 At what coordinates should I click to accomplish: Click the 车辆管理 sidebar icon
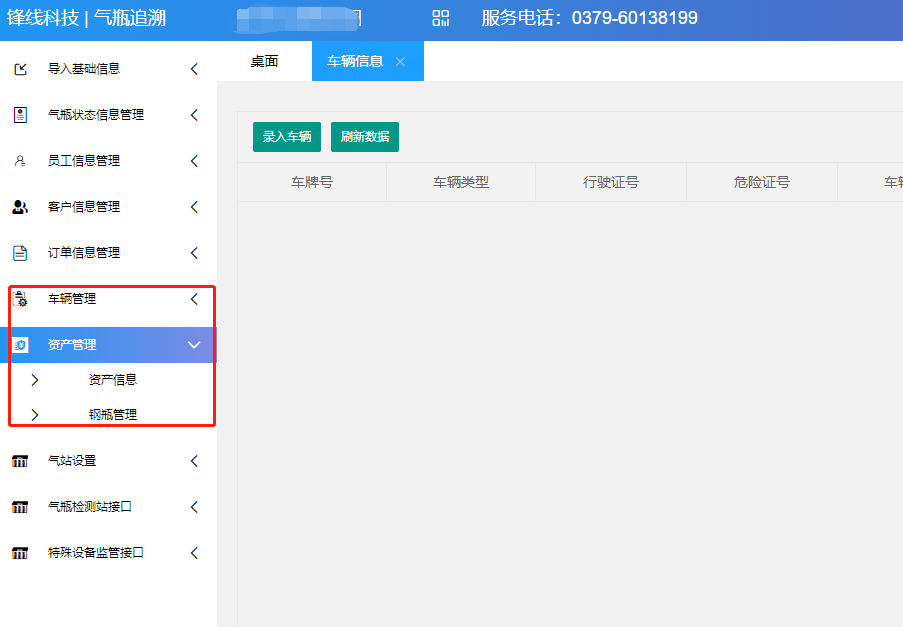pos(20,299)
